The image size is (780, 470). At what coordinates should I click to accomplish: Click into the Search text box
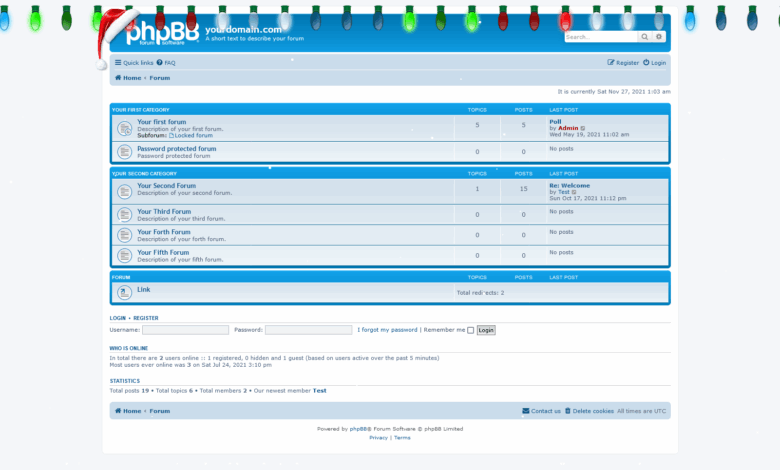[x=600, y=37]
